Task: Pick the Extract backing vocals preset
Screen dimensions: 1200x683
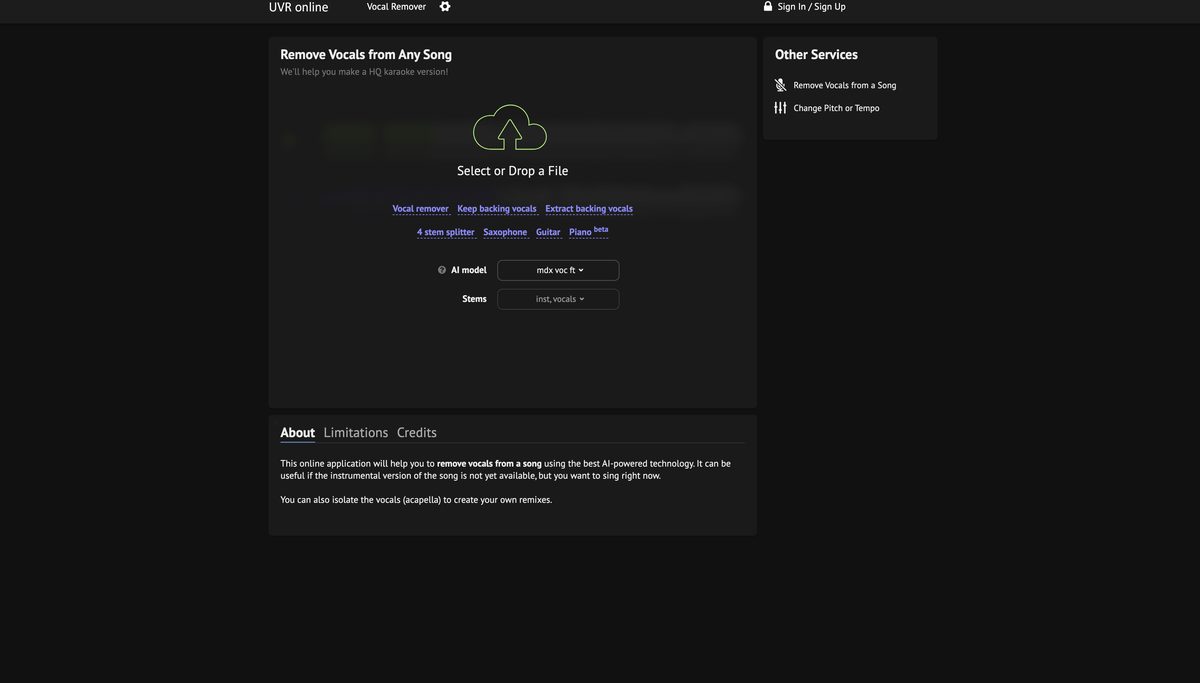Action: pyautogui.click(x=589, y=209)
